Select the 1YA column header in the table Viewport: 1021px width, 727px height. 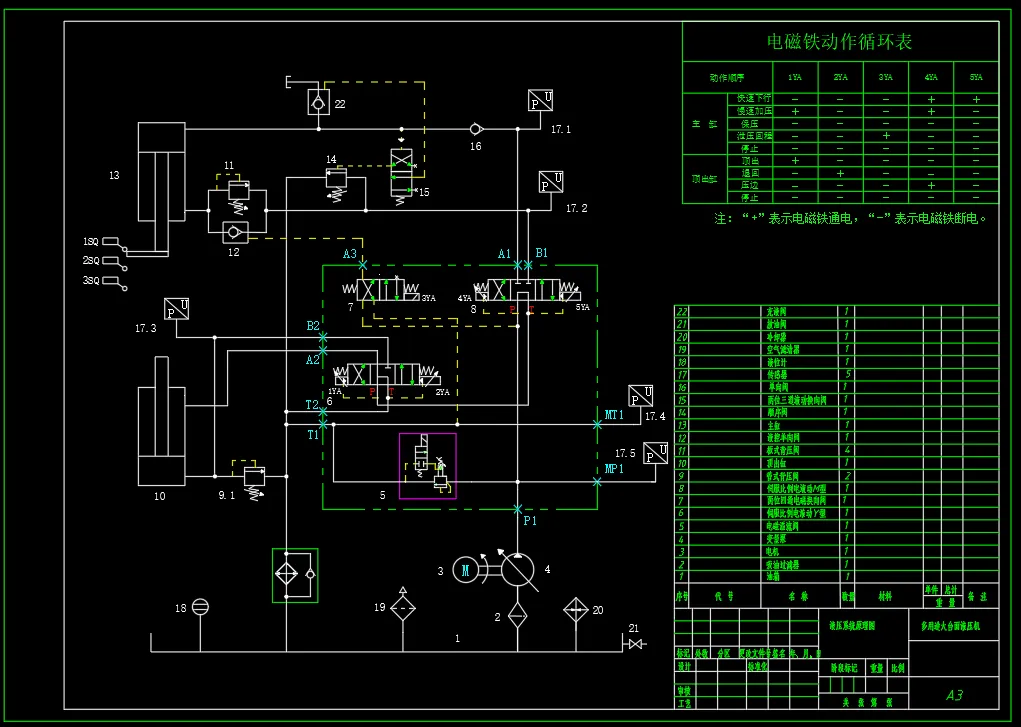tap(795, 78)
